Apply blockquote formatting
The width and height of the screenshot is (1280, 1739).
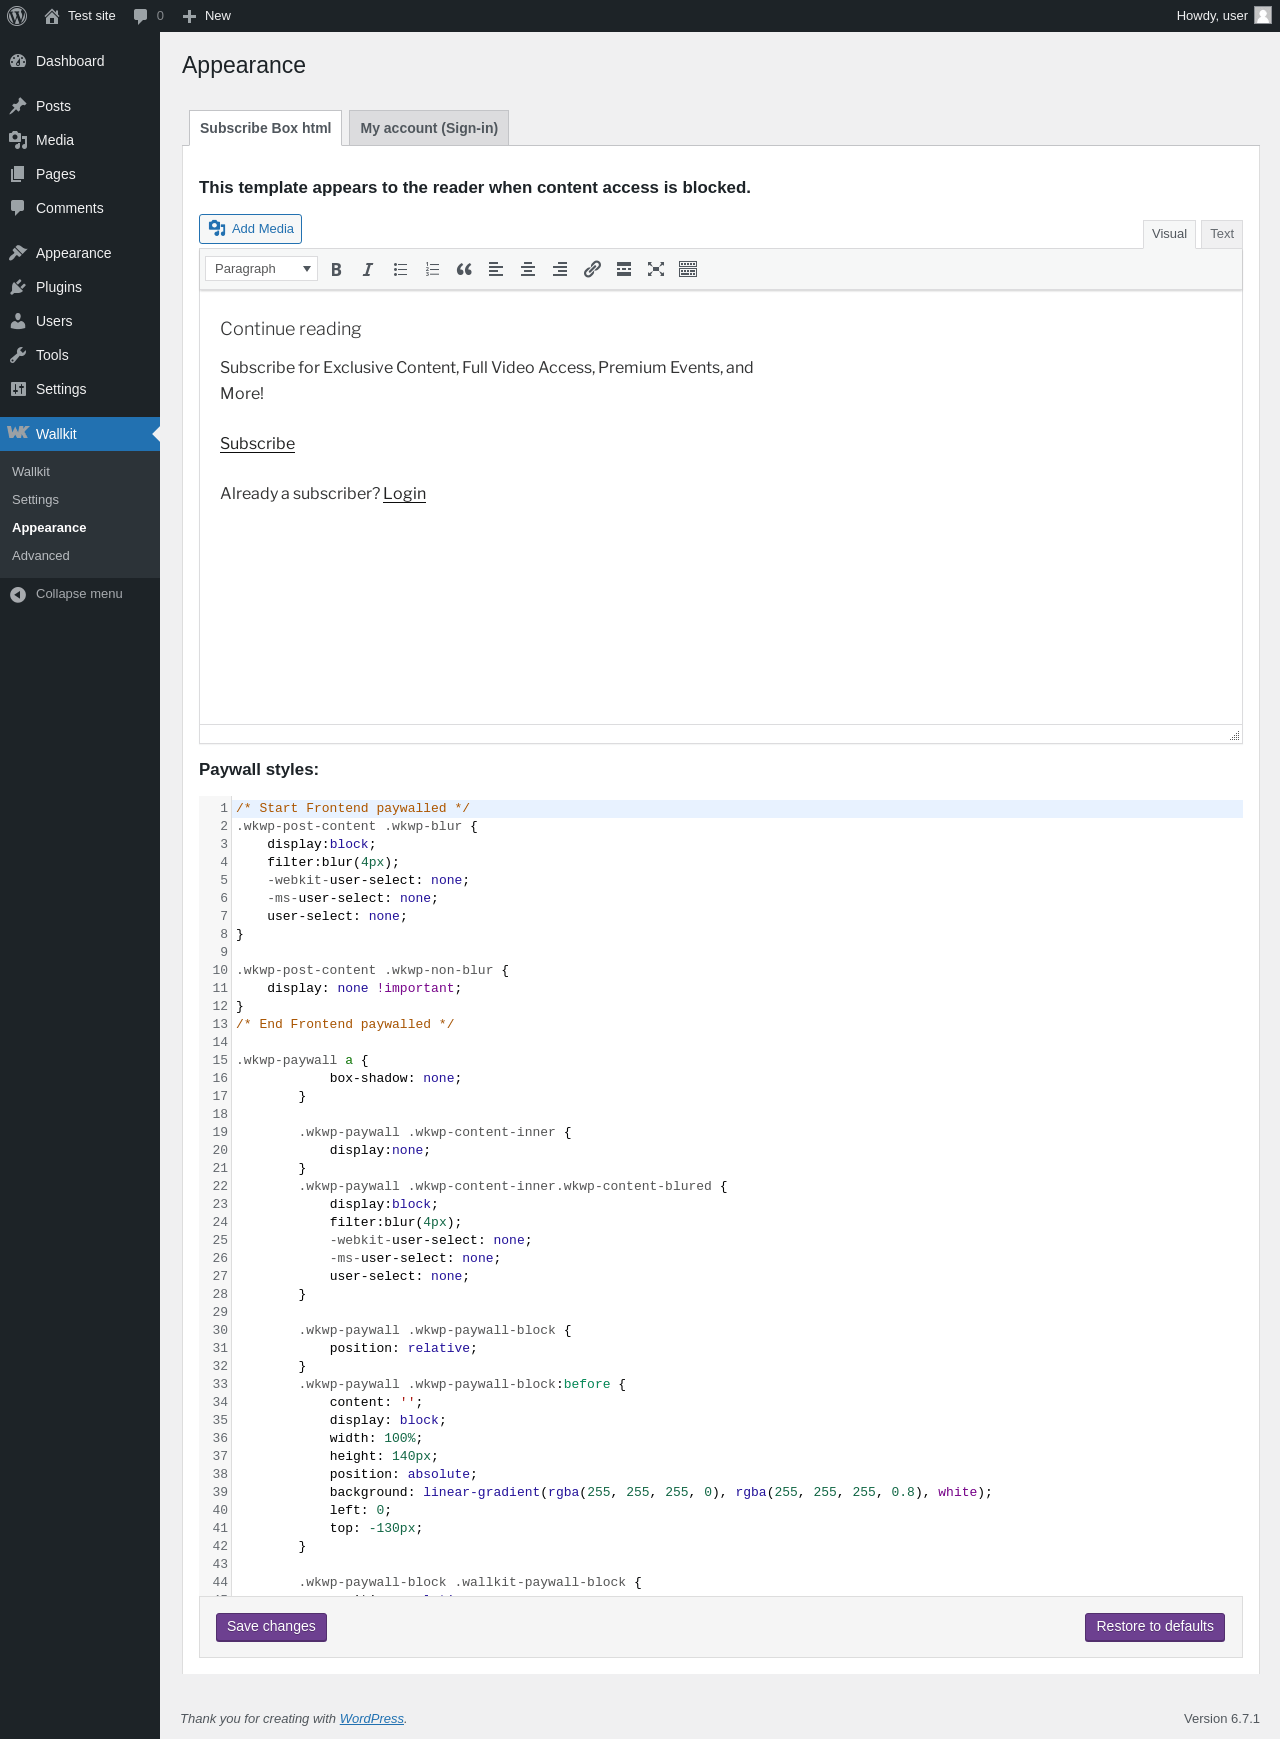[464, 269]
